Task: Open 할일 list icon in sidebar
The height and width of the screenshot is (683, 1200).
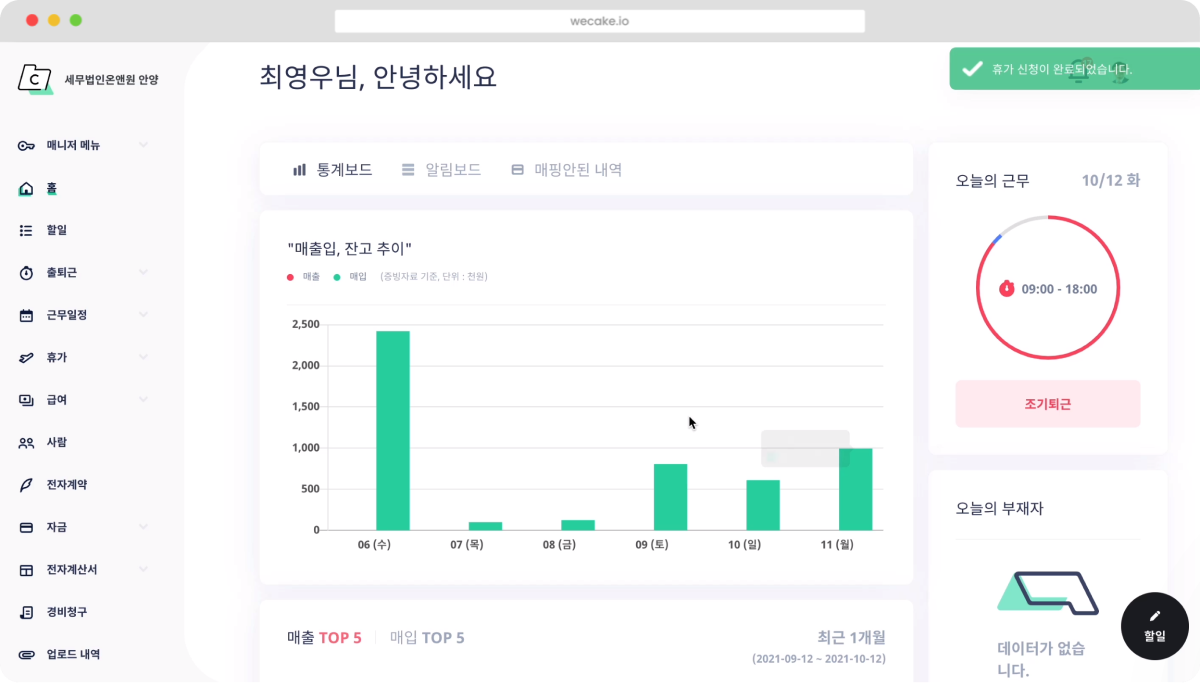Action: click(26, 230)
